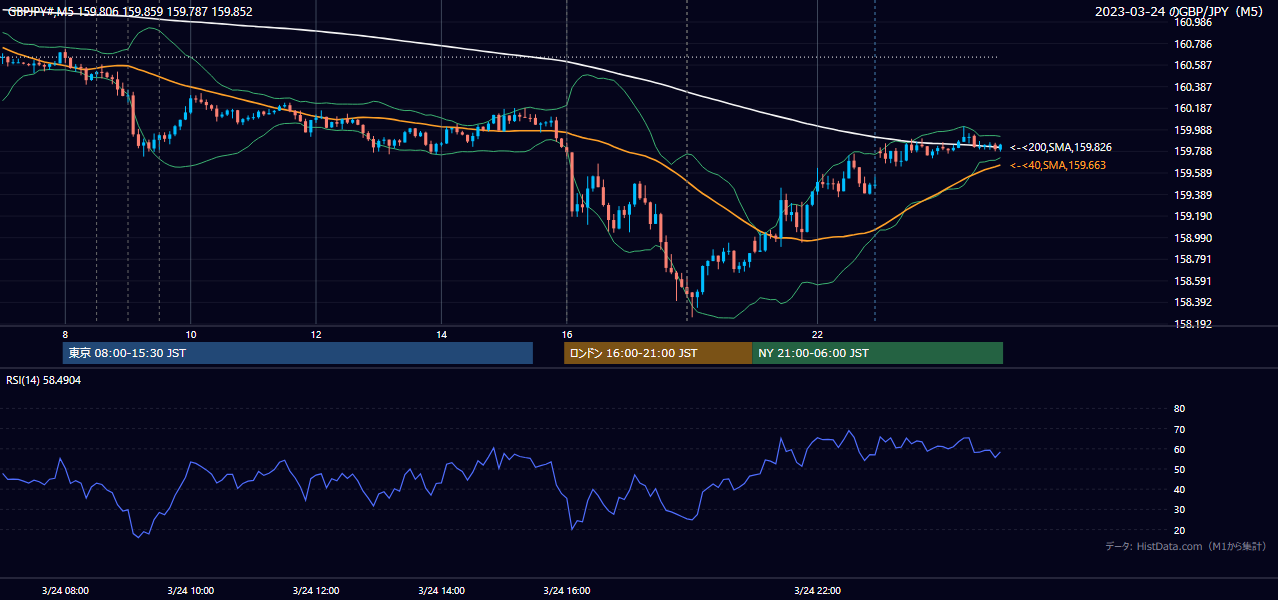Click price axis label 158.392
This screenshot has width=1278, height=600.
tap(1192, 302)
